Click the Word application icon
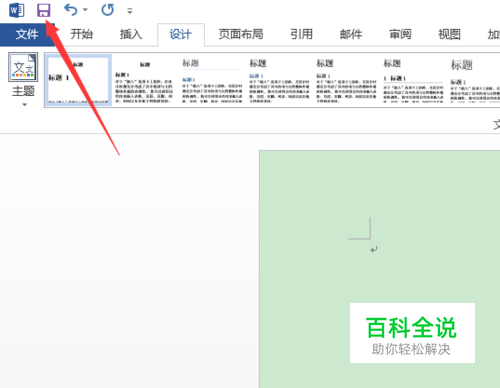 [x=16, y=10]
